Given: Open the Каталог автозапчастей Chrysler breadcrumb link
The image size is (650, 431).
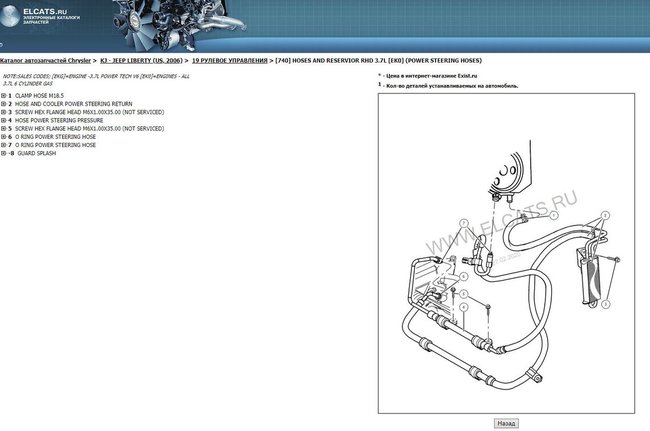Looking at the screenshot, I should (45, 61).
